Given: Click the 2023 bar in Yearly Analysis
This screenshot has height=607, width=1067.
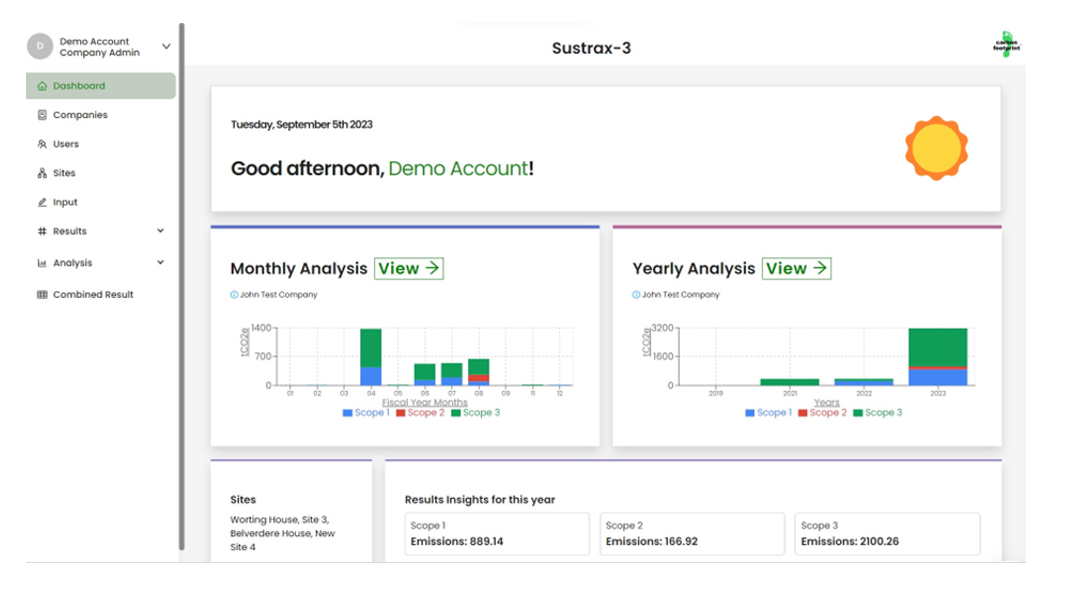Looking at the screenshot, I should pos(936,355).
